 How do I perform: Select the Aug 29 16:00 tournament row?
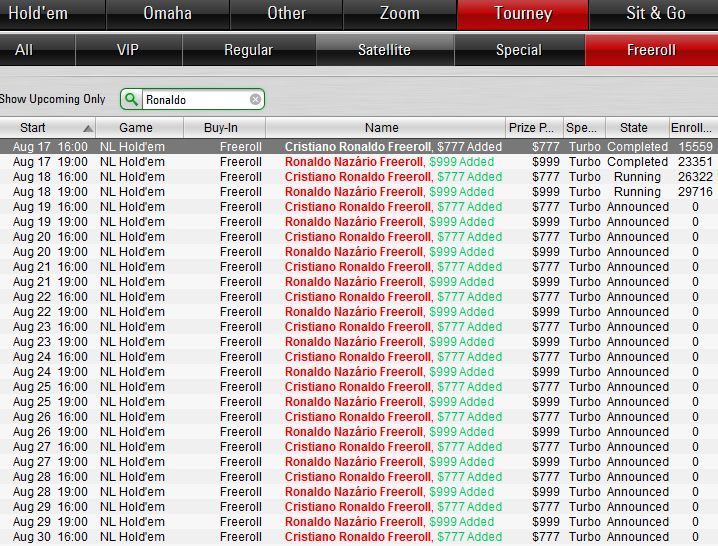point(359,507)
